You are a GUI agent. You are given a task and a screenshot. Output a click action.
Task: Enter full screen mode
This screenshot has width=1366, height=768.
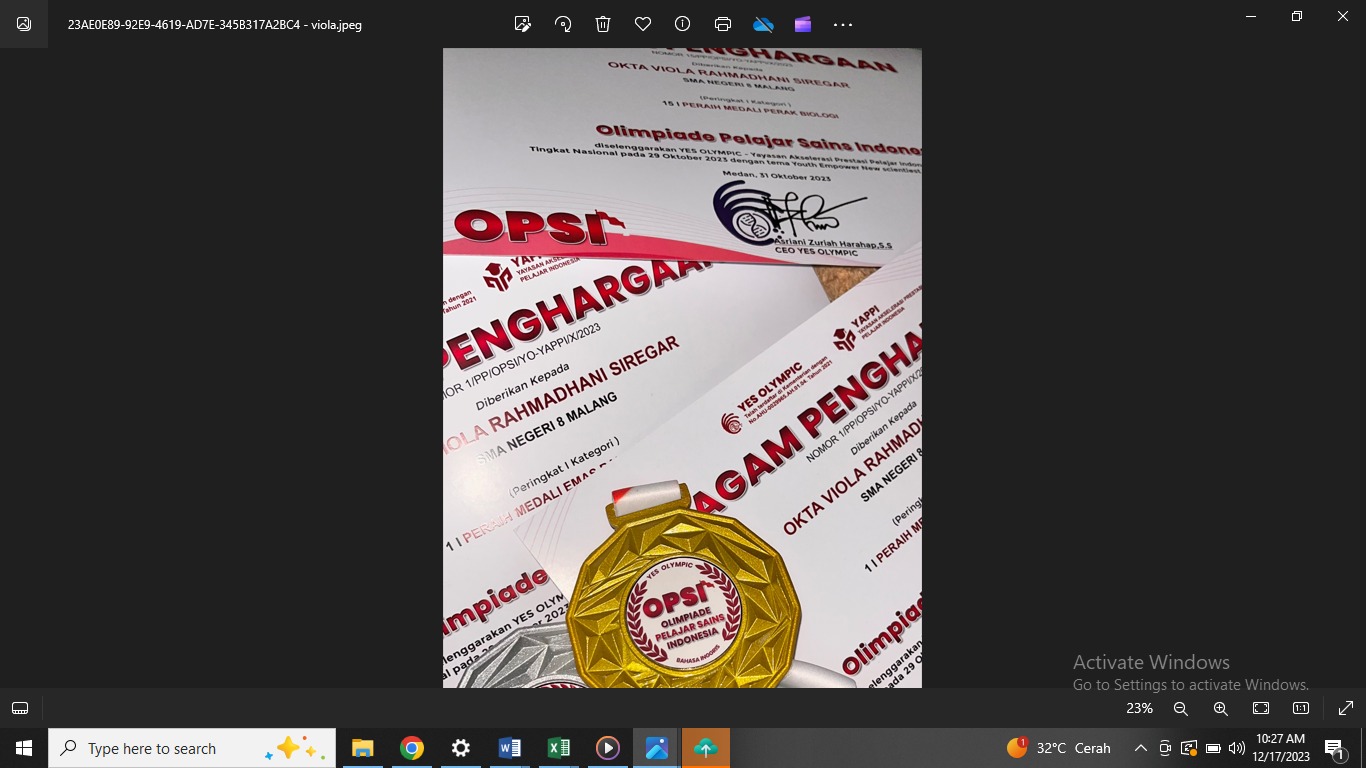pos(1346,708)
